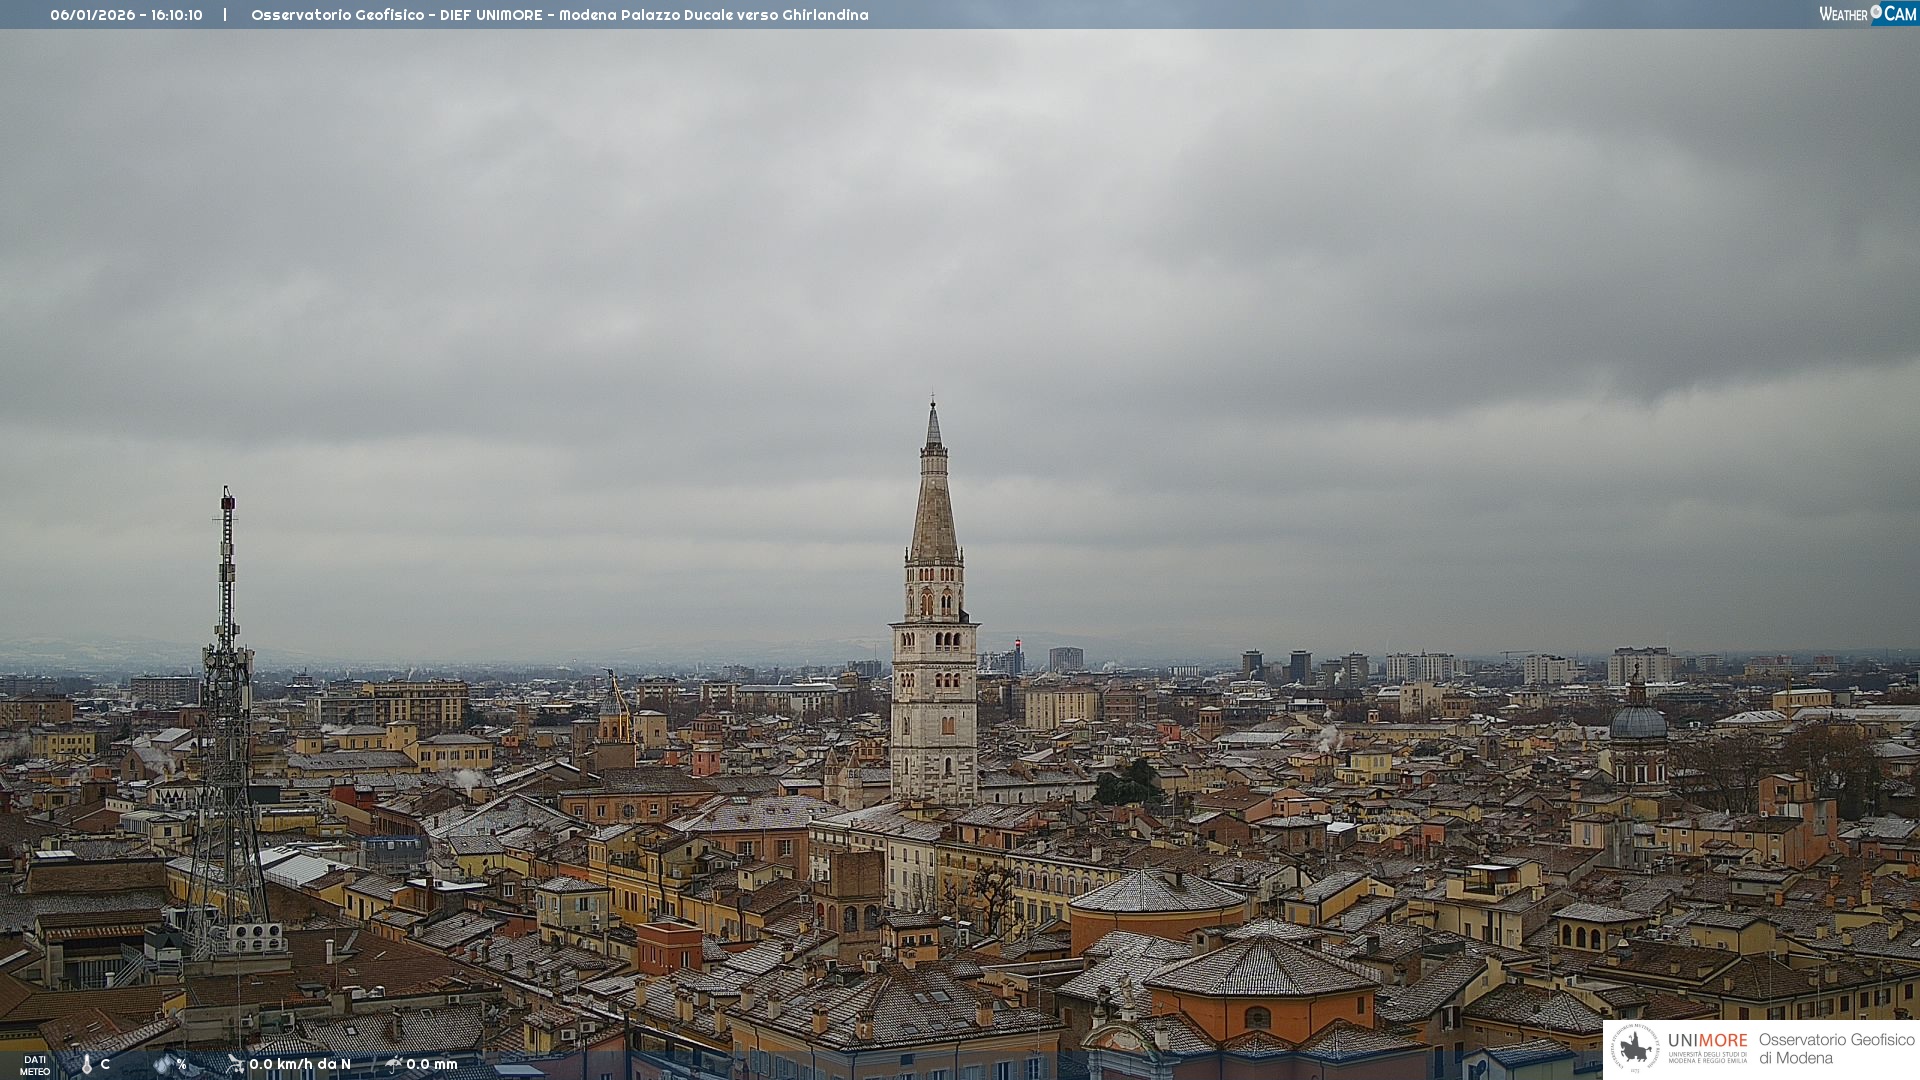Click the humidity water drops icon
The image size is (1920, 1080).
(163, 1065)
